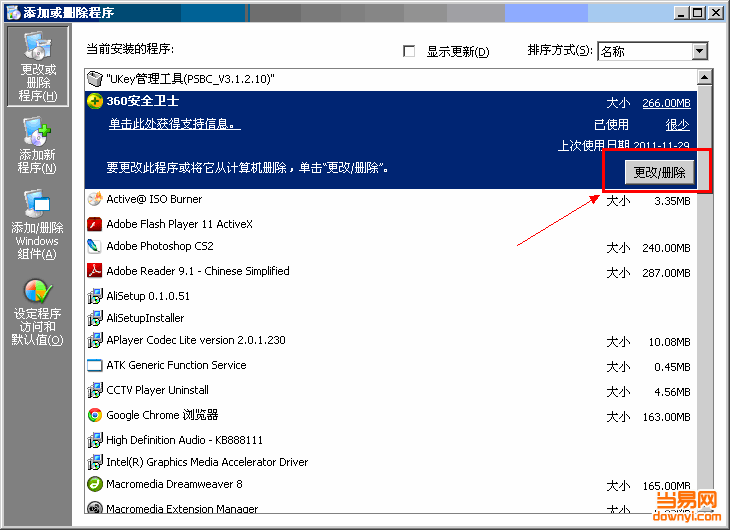This screenshot has height=530, width=730.
Task: Click the AliSetup 0.1.0.51 installer icon
Action: point(95,296)
